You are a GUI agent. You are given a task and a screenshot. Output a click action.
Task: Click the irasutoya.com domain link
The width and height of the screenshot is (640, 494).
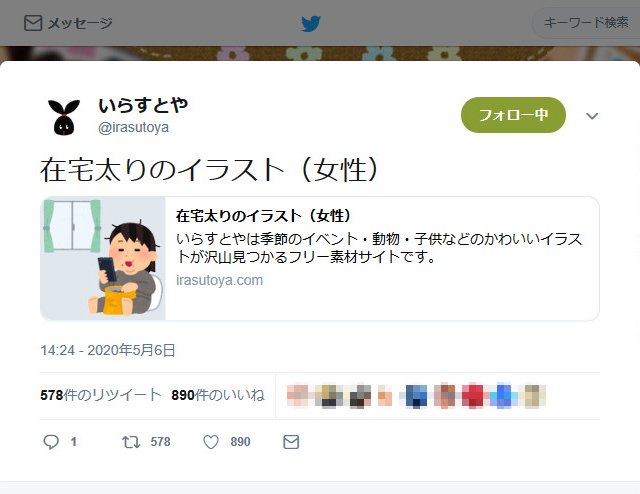[x=220, y=280]
